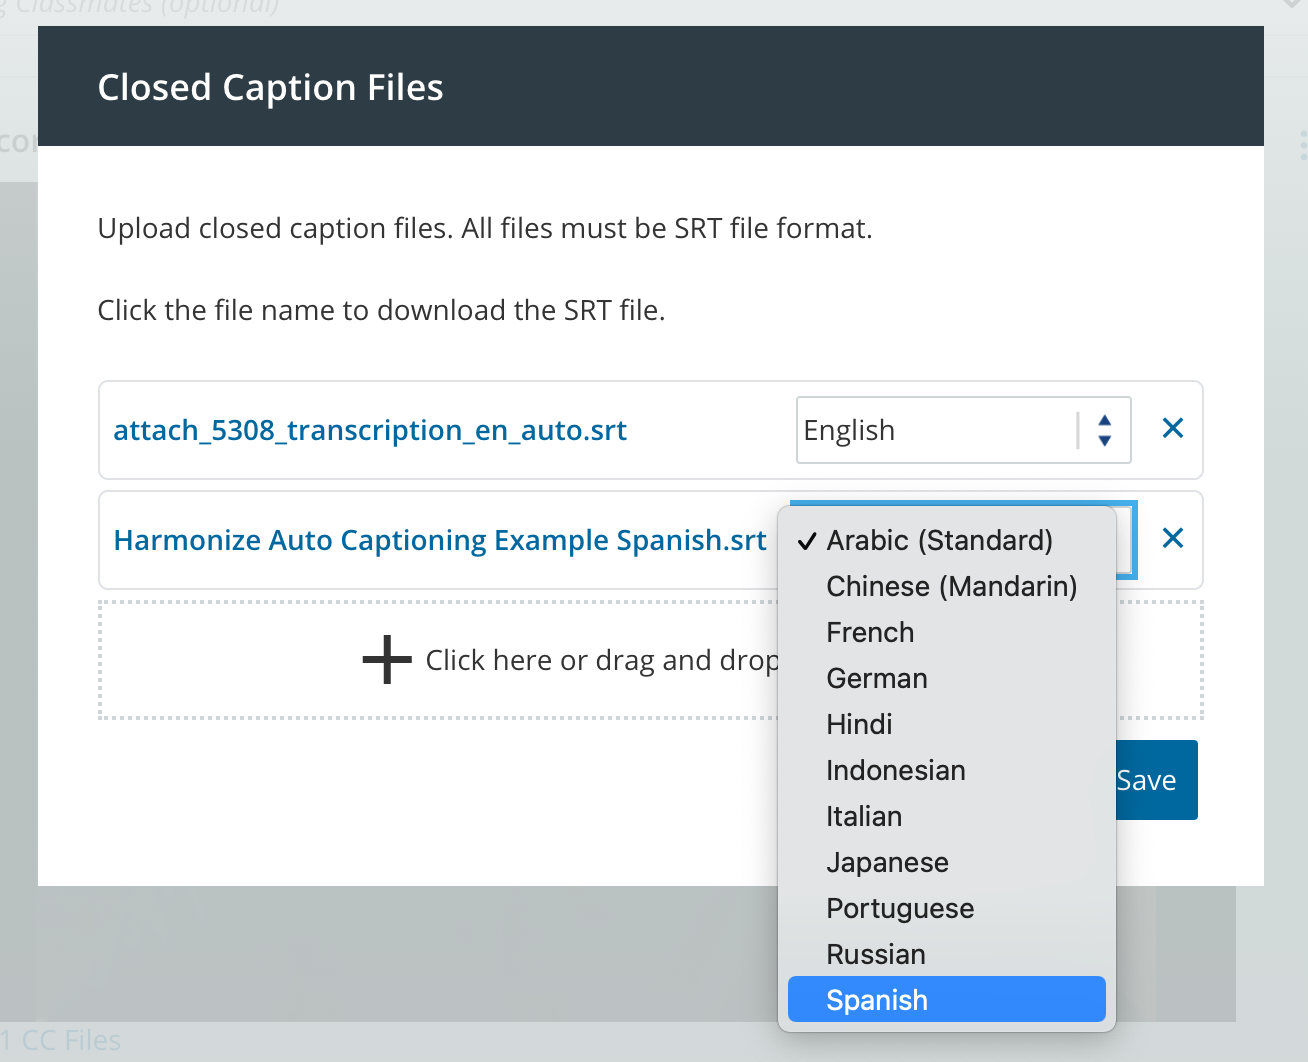This screenshot has width=1308, height=1062.
Task: Pick French in the language menu
Action: click(x=870, y=632)
